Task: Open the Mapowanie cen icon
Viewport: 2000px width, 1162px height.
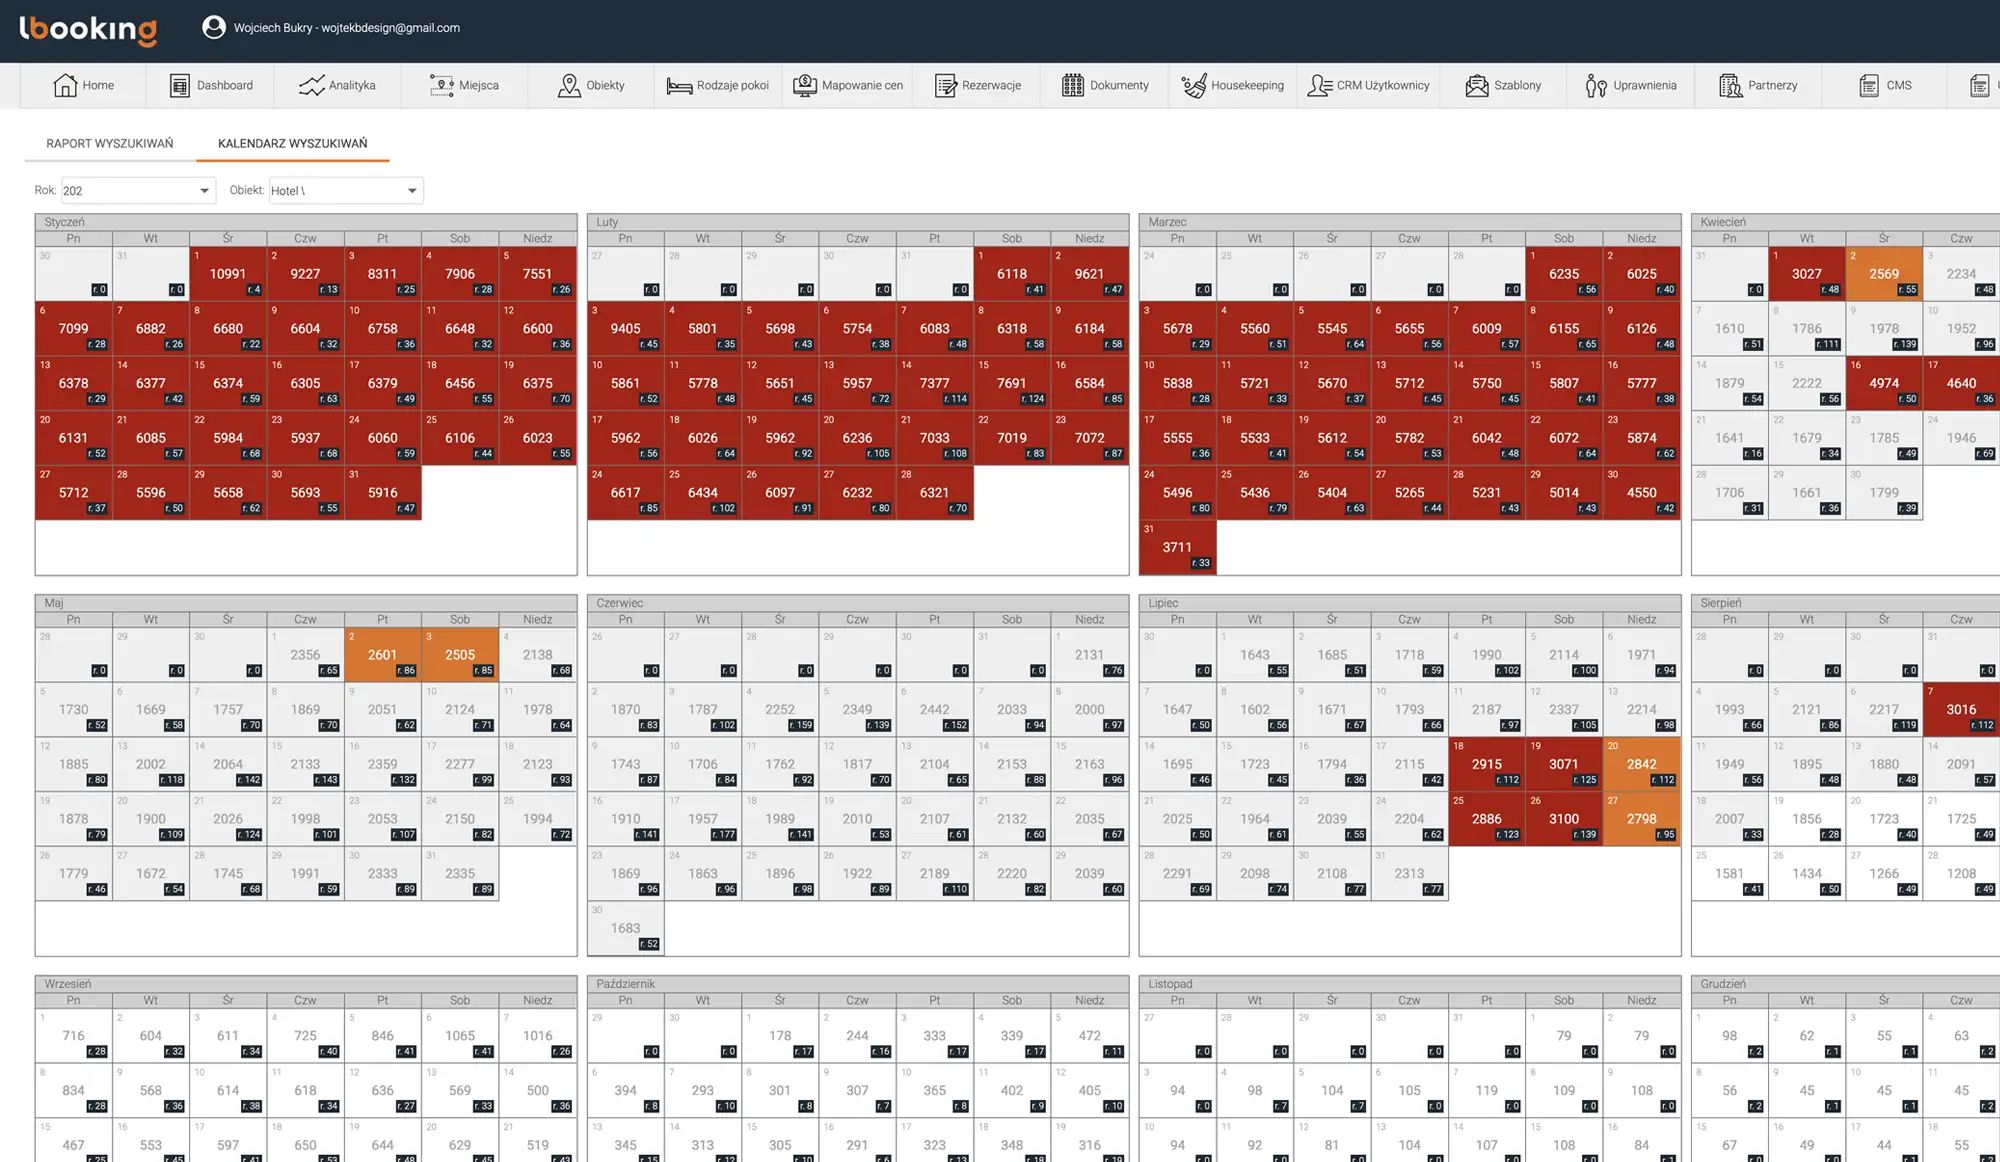Action: [805, 85]
